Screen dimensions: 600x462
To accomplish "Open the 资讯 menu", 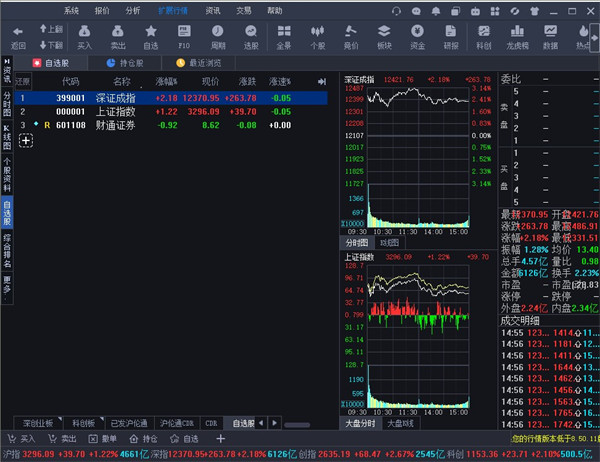I will (213, 11).
